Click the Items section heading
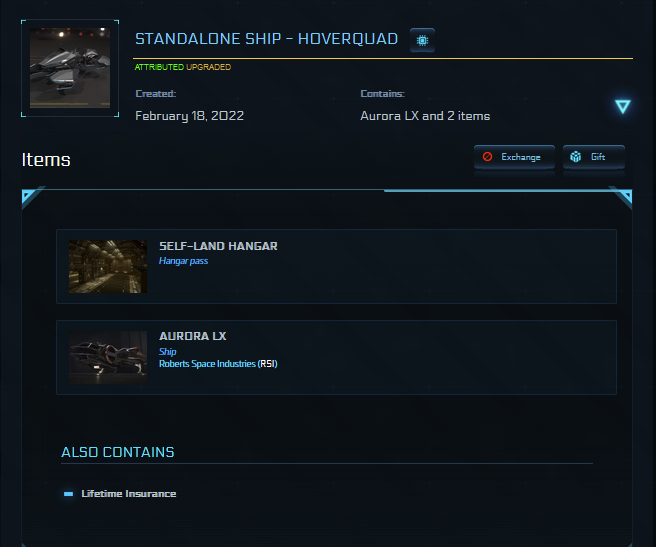Image resolution: width=656 pixels, height=547 pixels. click(x=46, y=159)
